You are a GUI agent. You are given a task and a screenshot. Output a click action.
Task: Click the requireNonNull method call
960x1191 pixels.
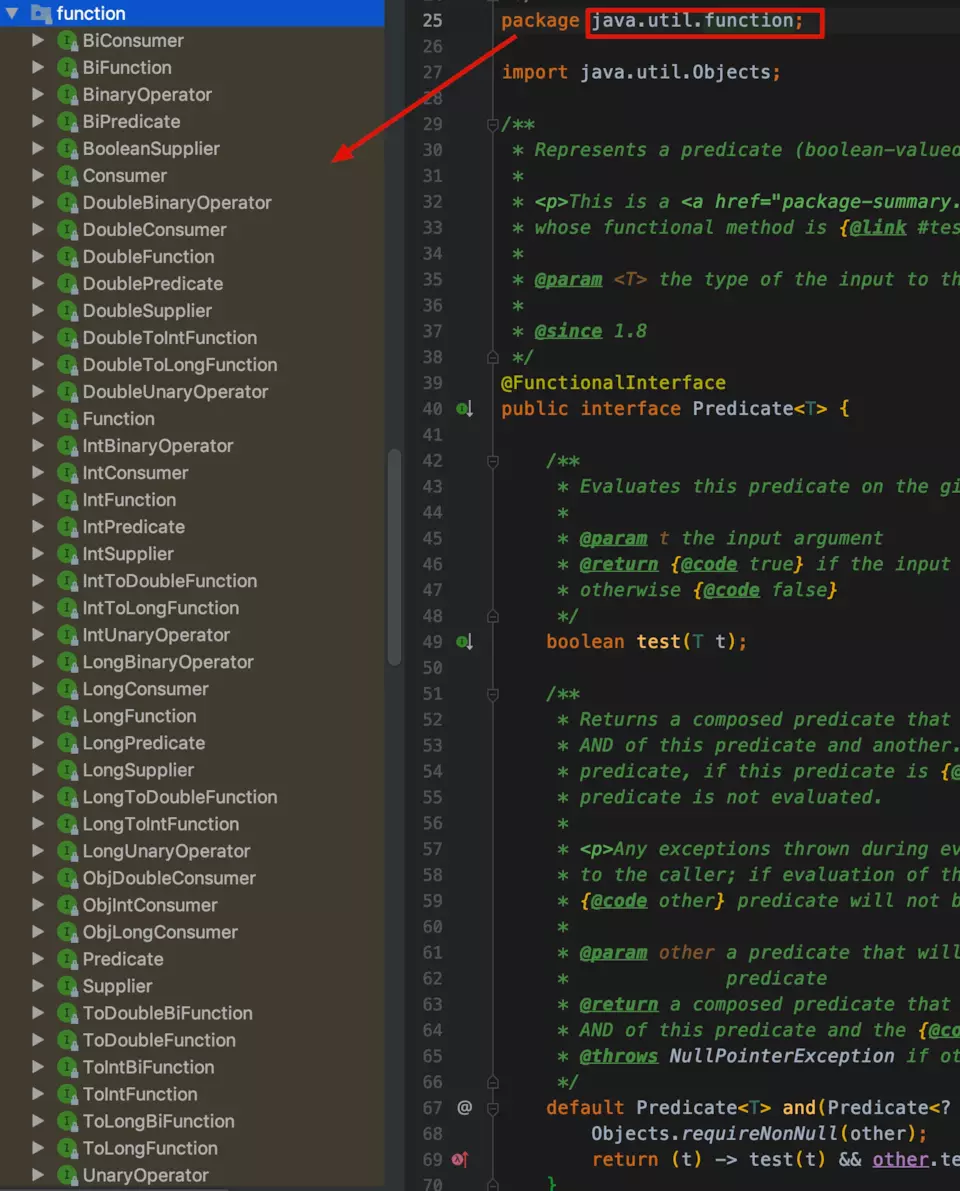pos(760,1133)
